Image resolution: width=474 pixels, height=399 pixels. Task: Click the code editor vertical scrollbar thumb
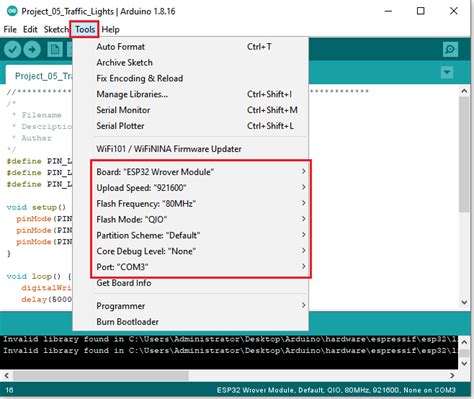[464, 154]
